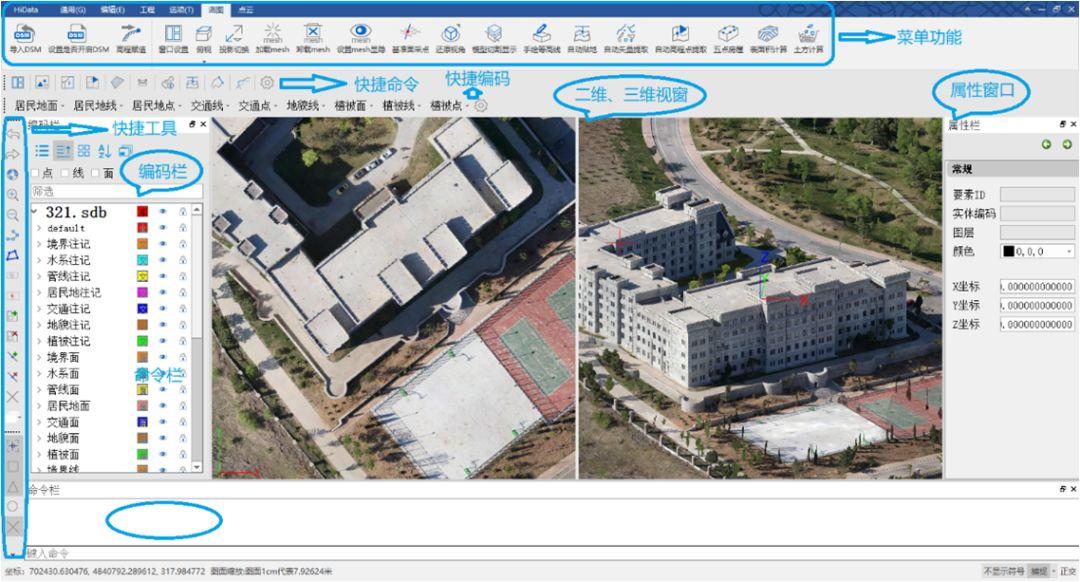Viewport: 1080px width, 582px height.
Task: Open the 颜色 color dropdown
Action: tap(1069, 252)
